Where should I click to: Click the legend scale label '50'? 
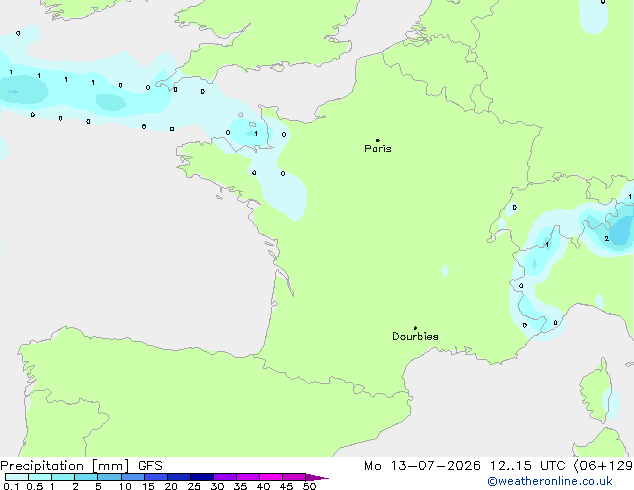[x=309, y=486]
